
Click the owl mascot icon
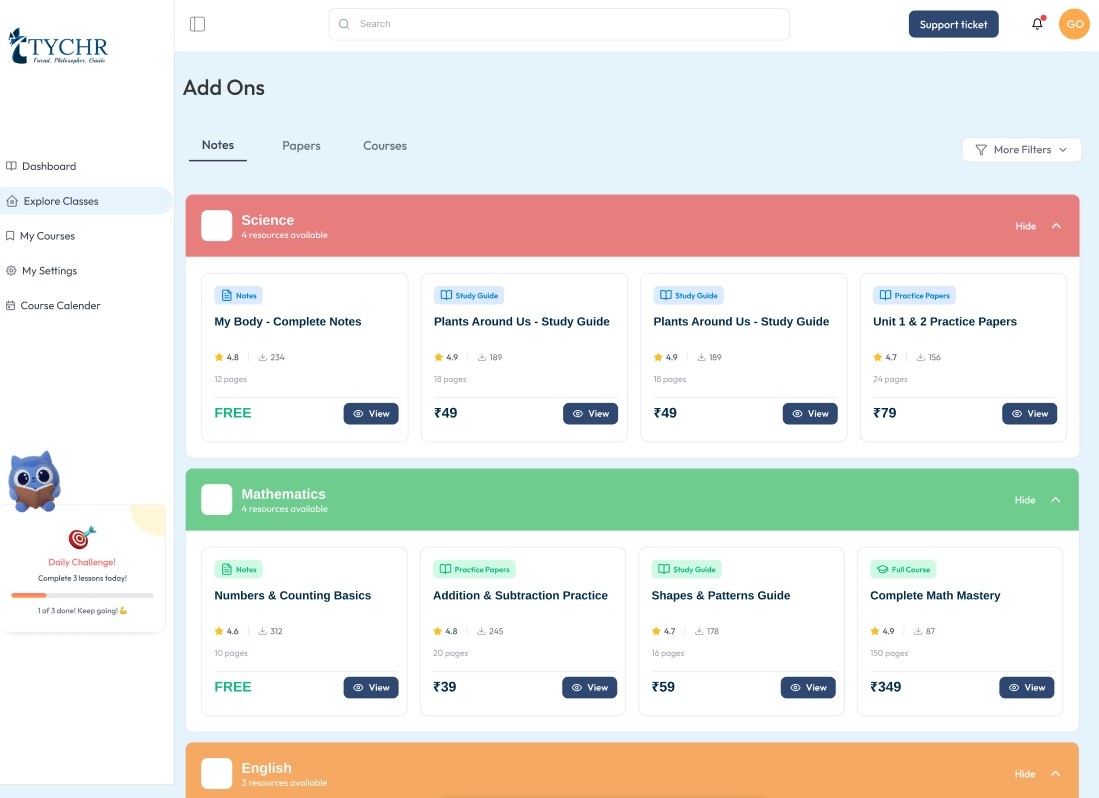[x=35, y=481]
